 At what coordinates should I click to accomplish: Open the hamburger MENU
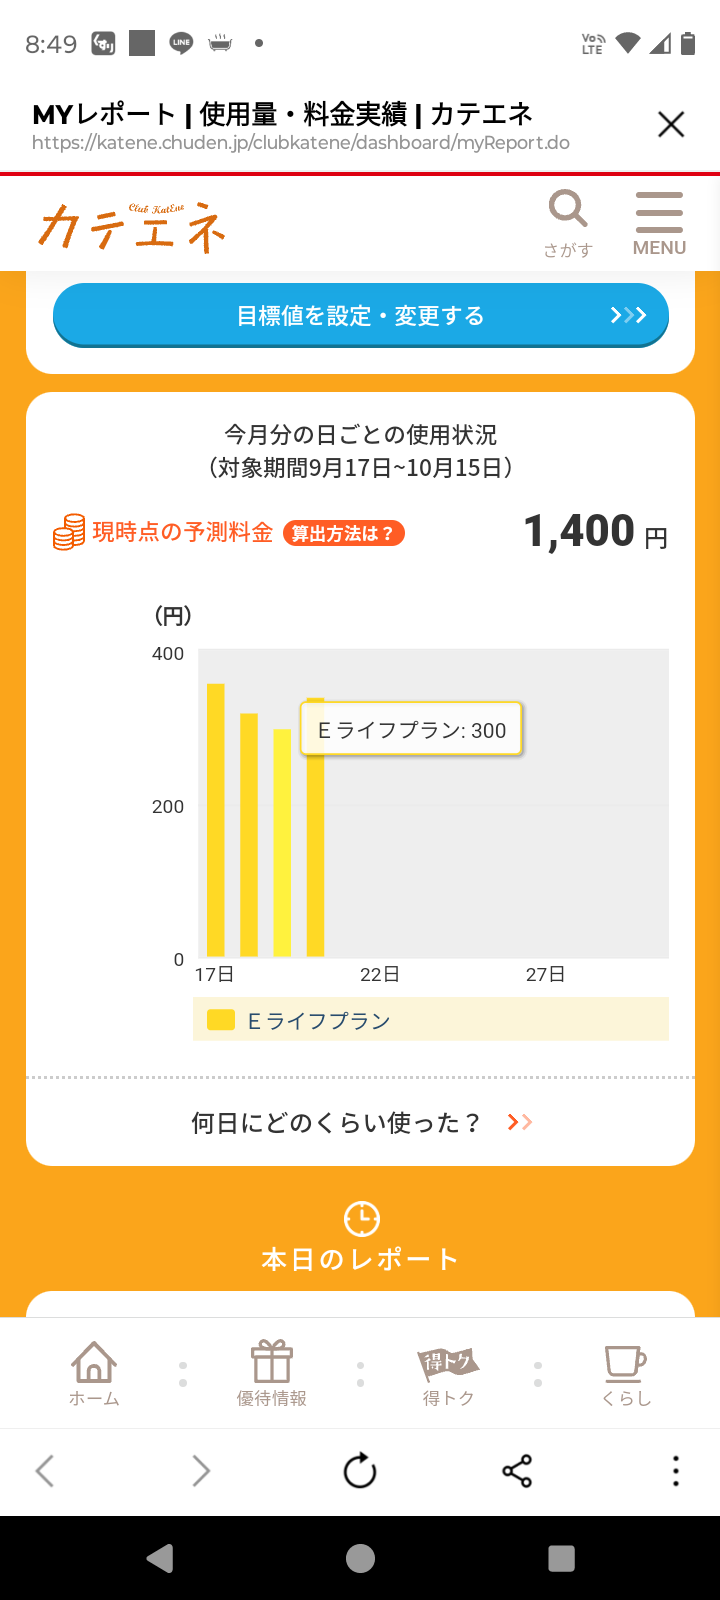tap(659, 223)
